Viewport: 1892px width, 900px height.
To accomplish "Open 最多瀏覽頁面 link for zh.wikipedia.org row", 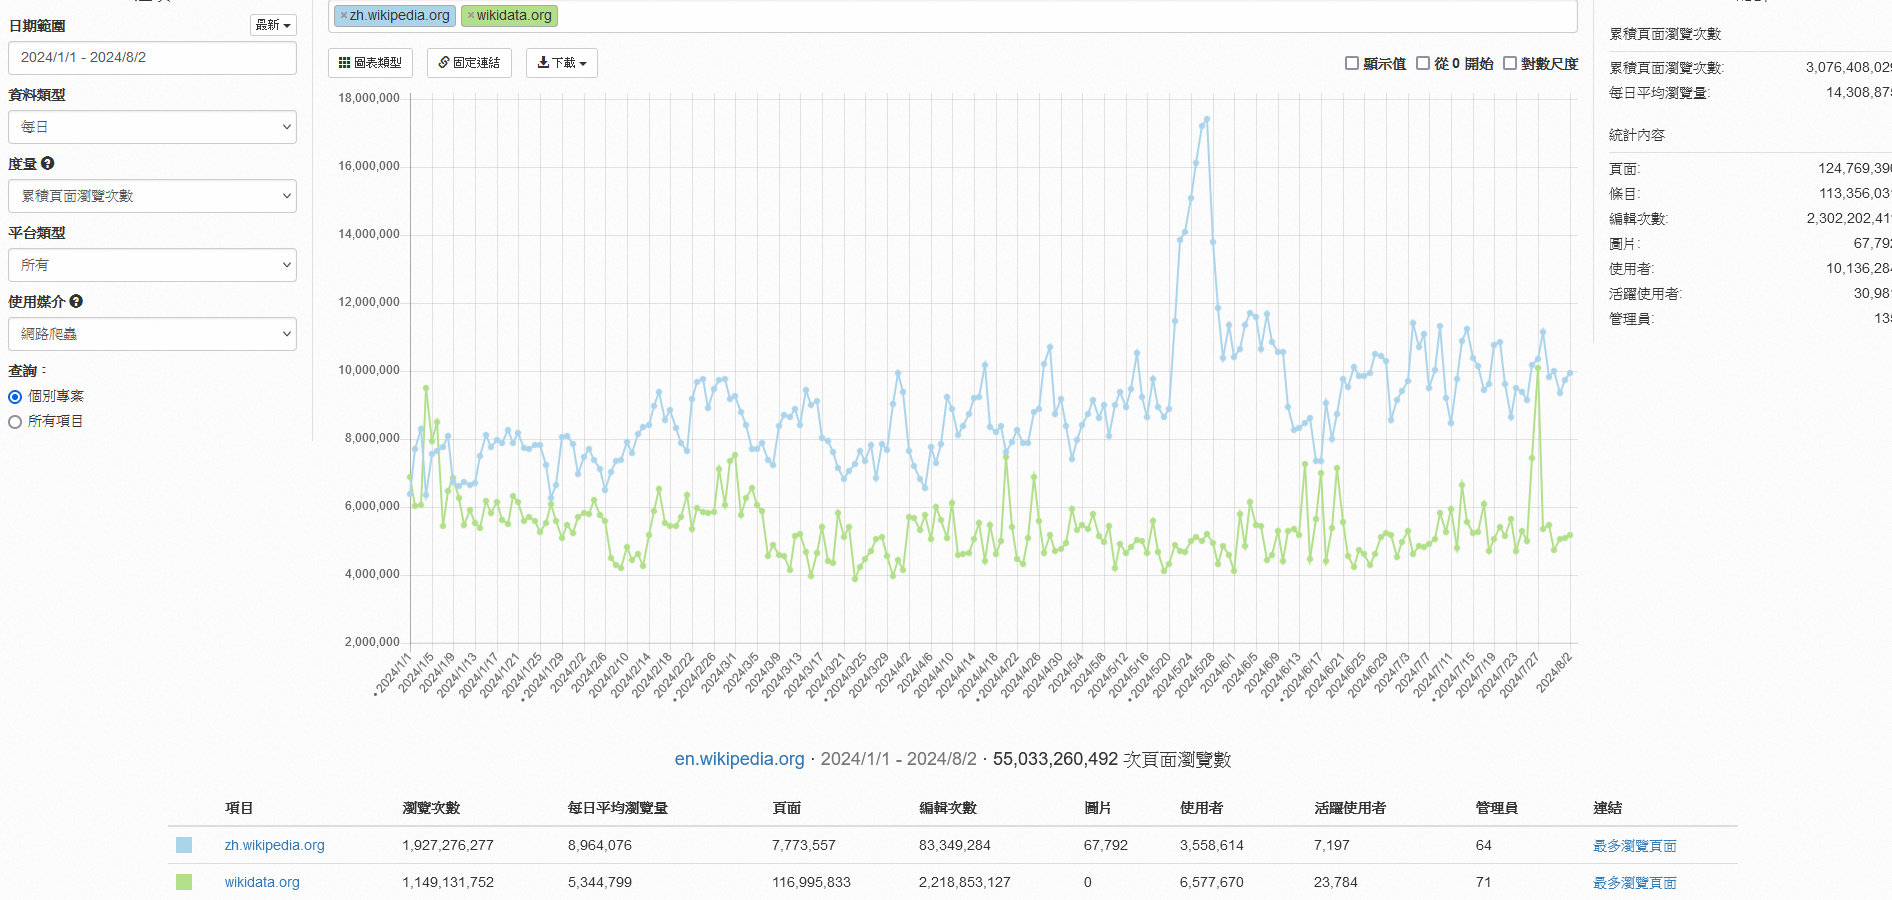I will 1635,846.
